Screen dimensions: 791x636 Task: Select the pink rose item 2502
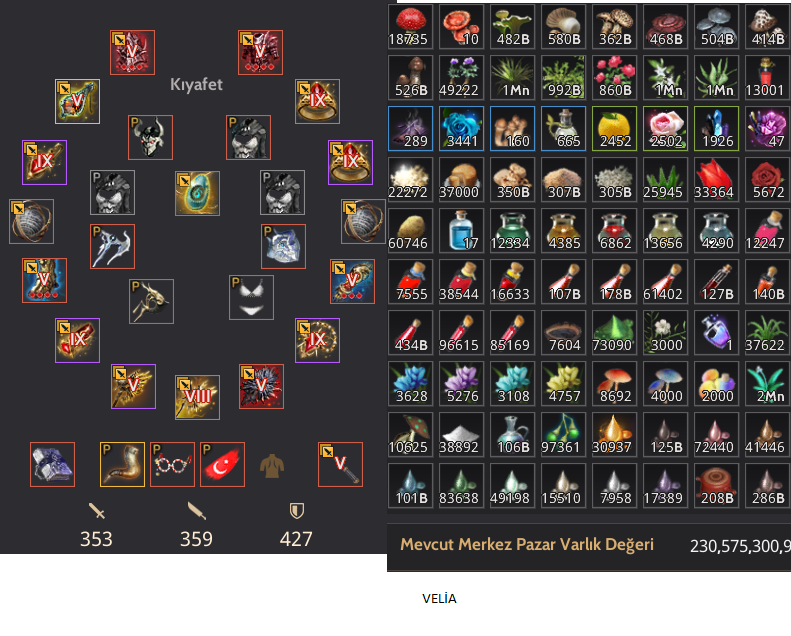665,128
